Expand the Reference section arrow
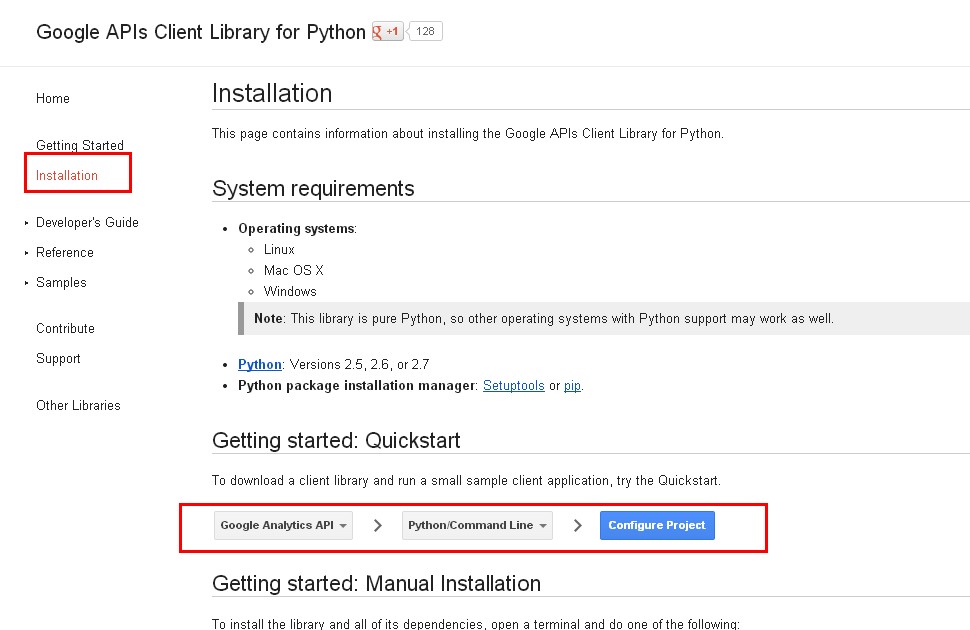This screenshot has width=970, height=630. [27, 252]
